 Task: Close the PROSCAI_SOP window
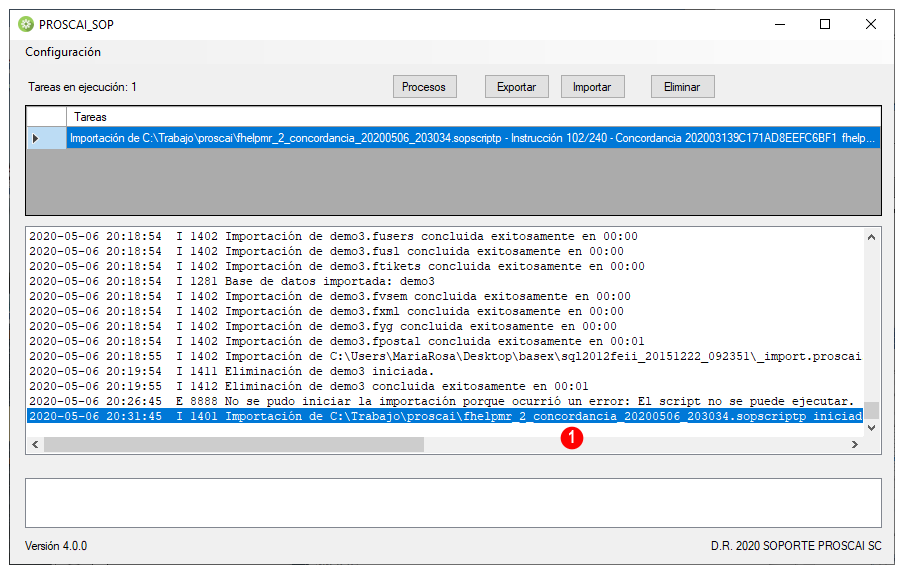[x=871, y=24]
